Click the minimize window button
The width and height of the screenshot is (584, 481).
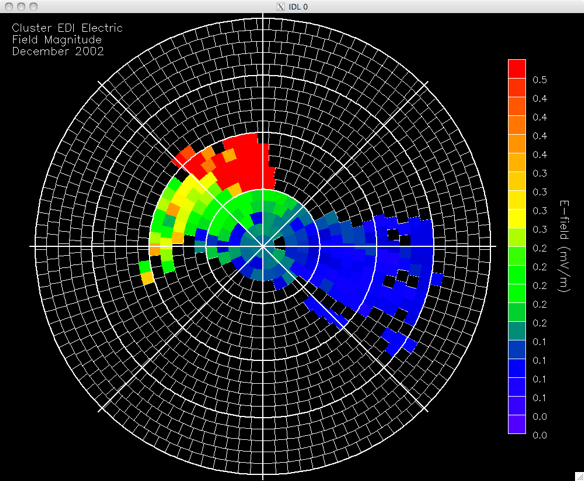tap(21, 6)
